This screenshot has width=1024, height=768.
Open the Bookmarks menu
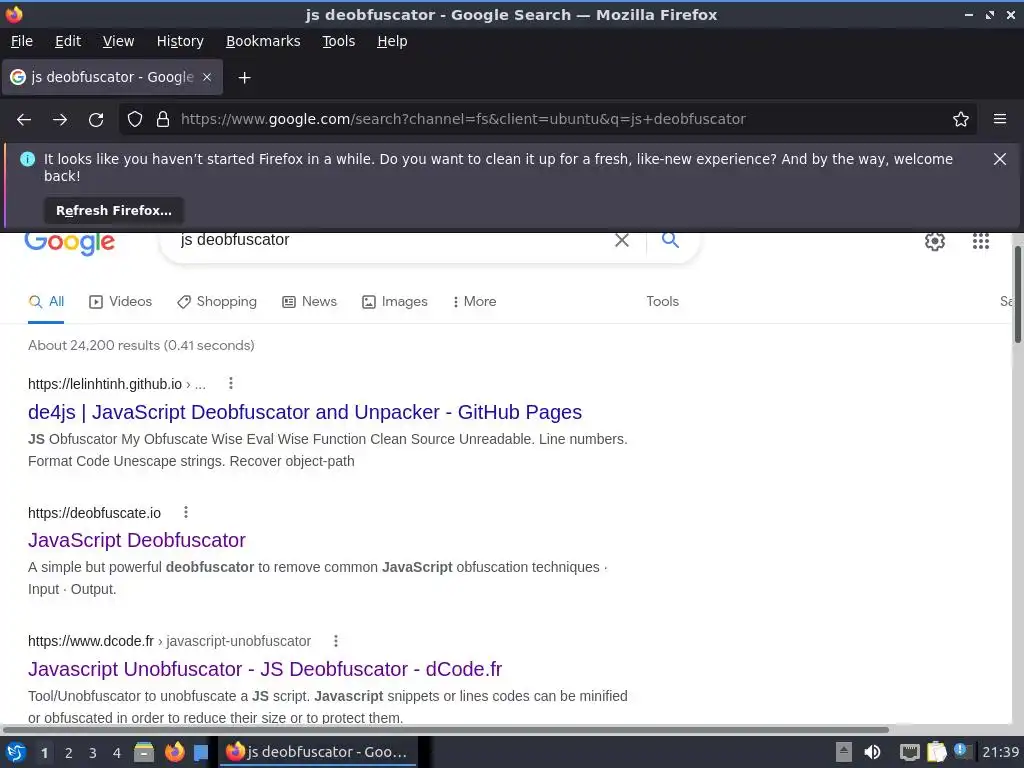tap(263, 41)
